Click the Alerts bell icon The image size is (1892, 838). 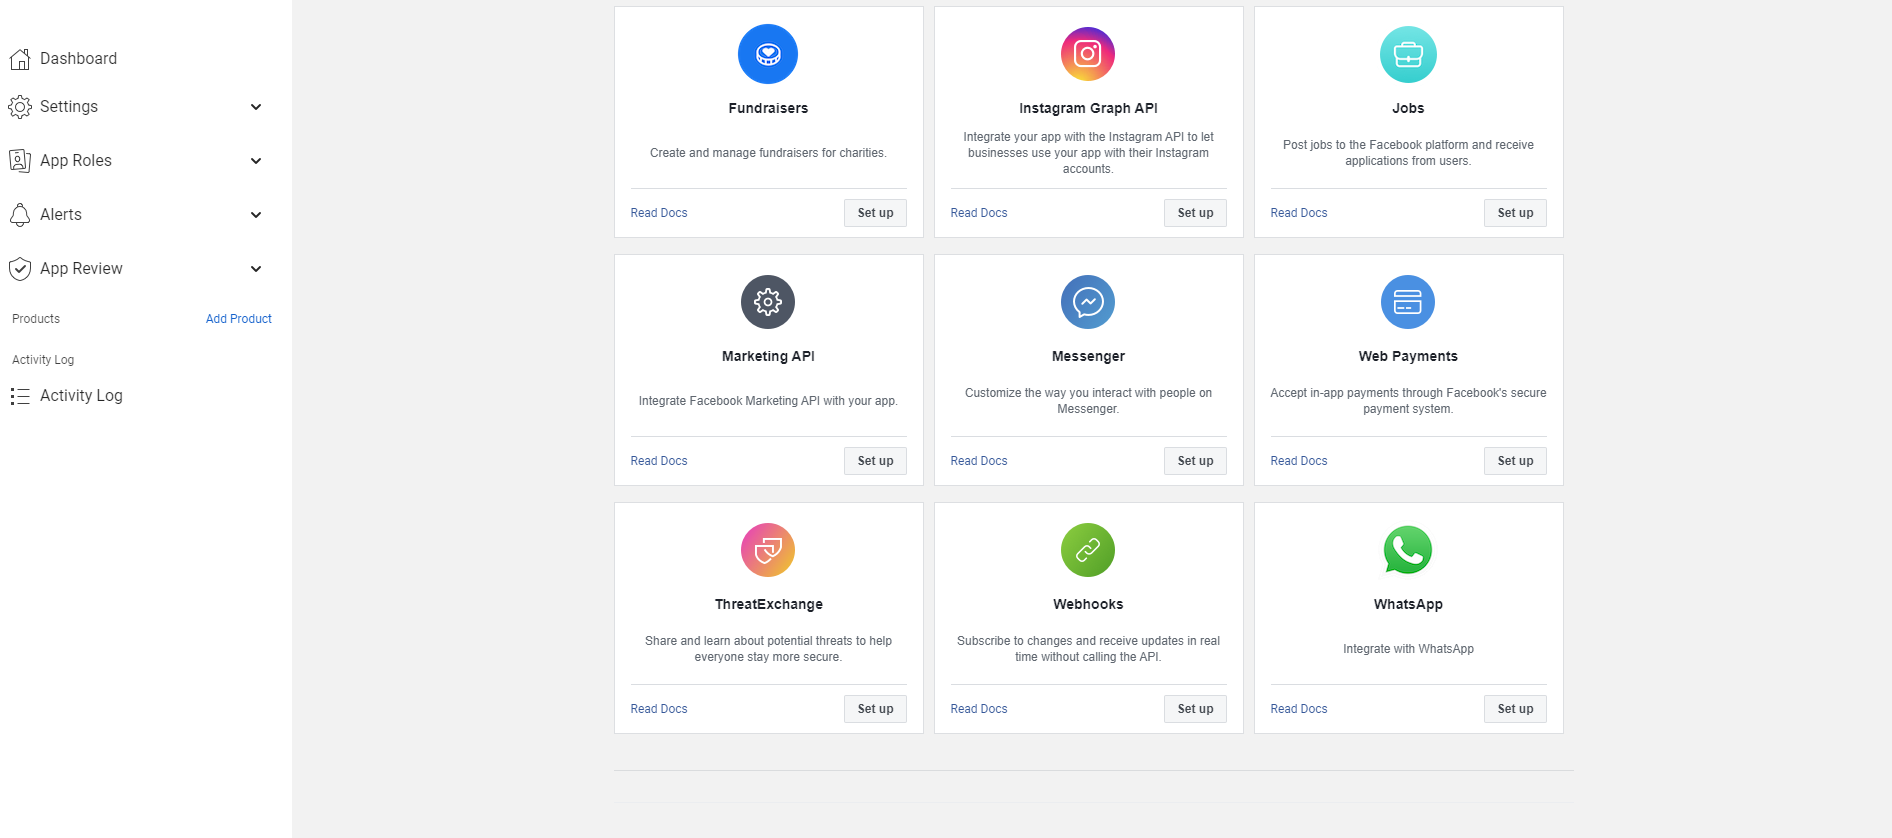coord(20,215)
